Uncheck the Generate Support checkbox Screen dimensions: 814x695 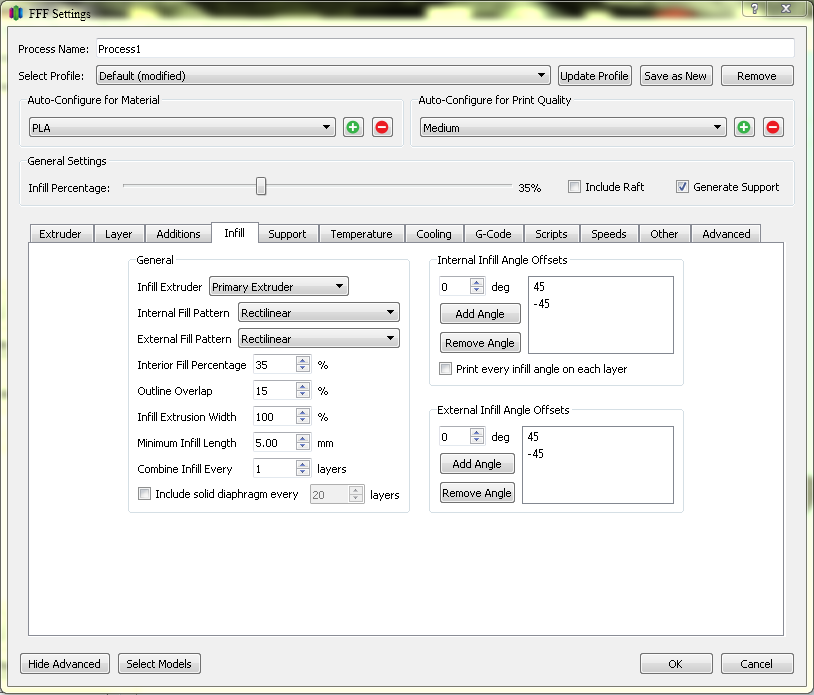683,187
